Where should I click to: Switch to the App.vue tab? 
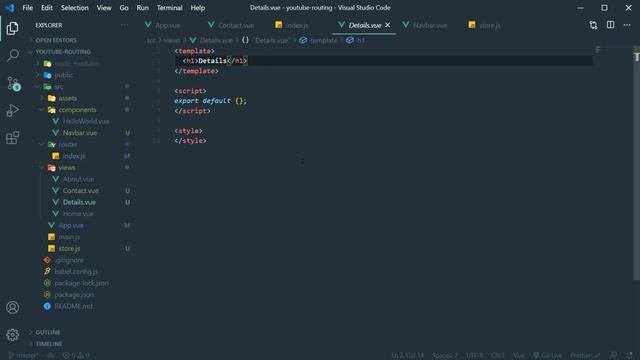pyautogui.click(x=168, y=25)
